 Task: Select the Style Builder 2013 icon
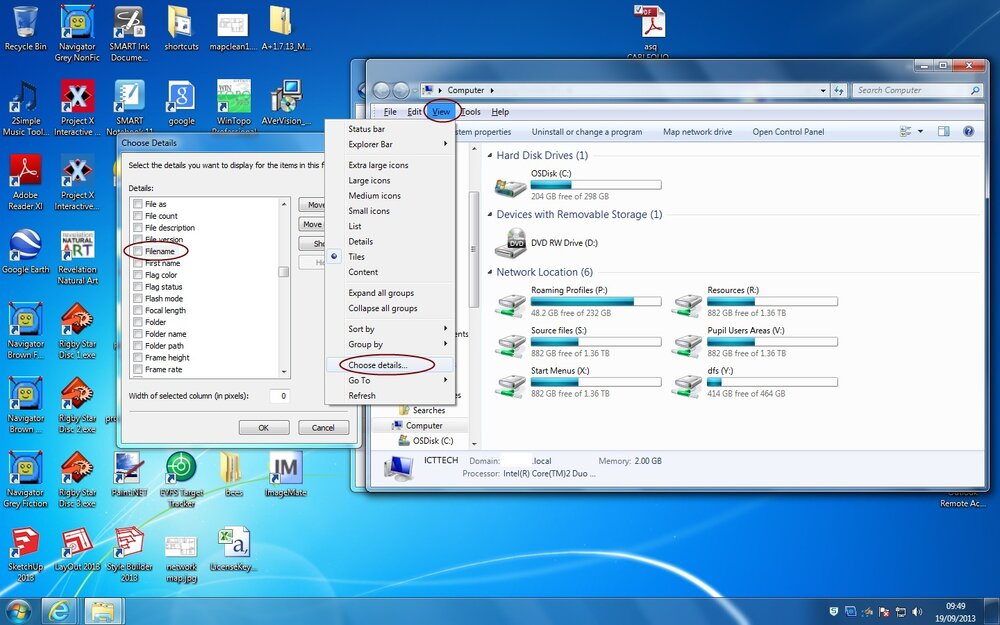click(129, 554)
